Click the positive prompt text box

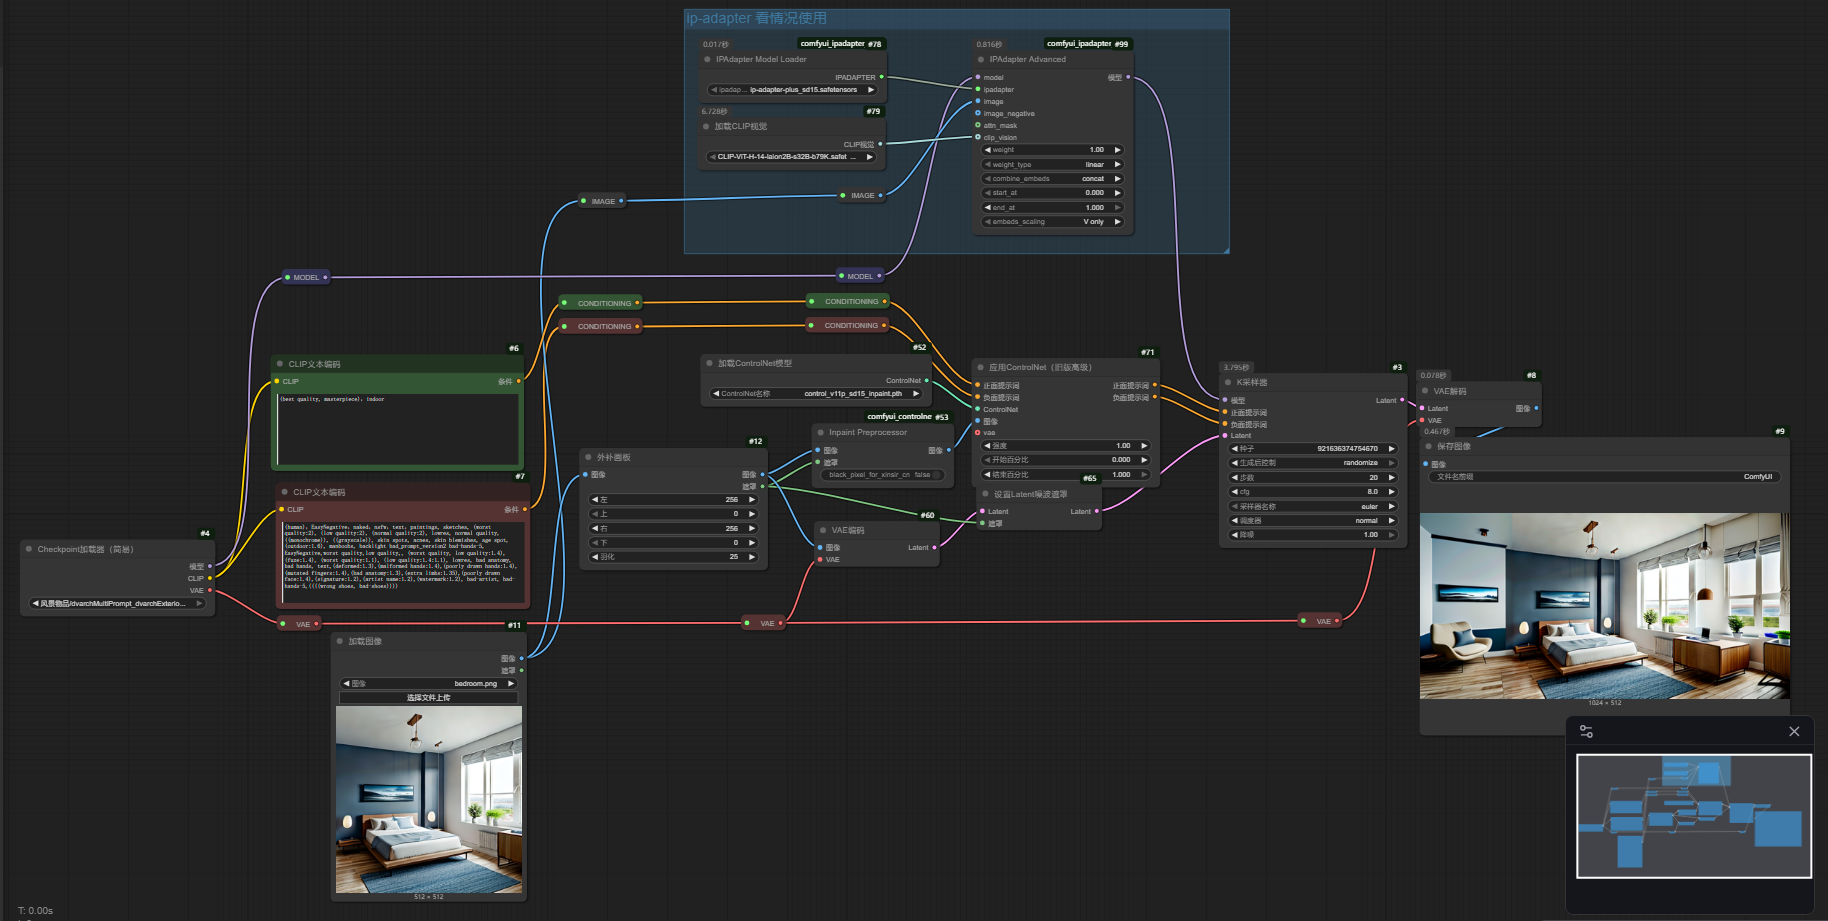pos(398,428)
